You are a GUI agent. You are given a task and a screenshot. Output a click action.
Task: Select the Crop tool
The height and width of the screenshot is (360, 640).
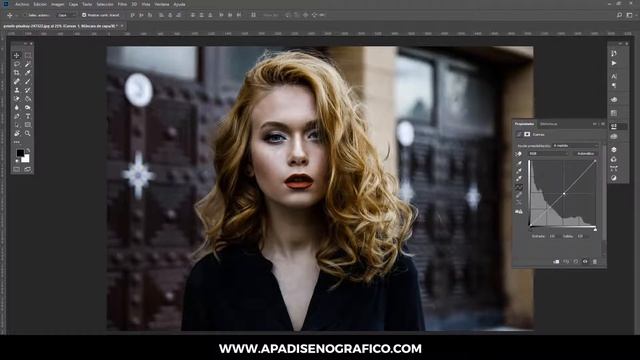click(17, 73)
